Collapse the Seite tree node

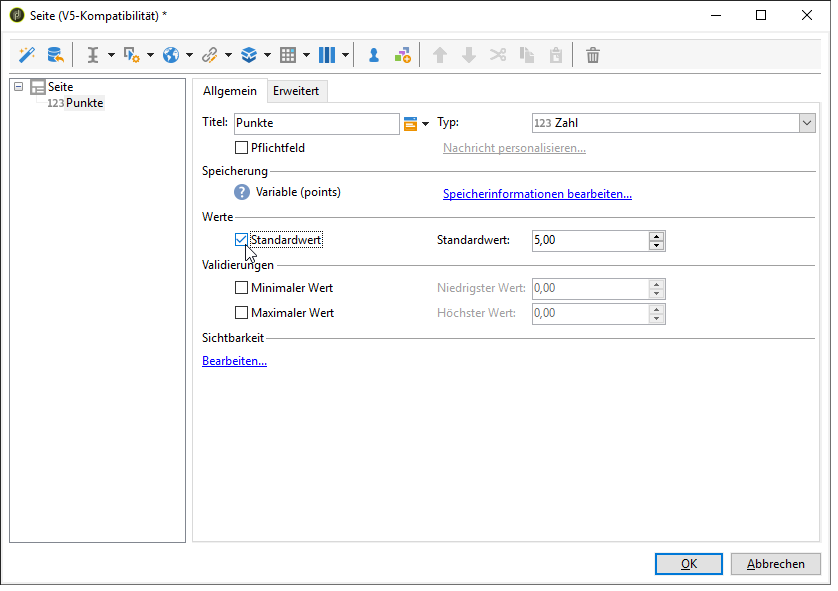pyautogui.click(x=19, y=87)
